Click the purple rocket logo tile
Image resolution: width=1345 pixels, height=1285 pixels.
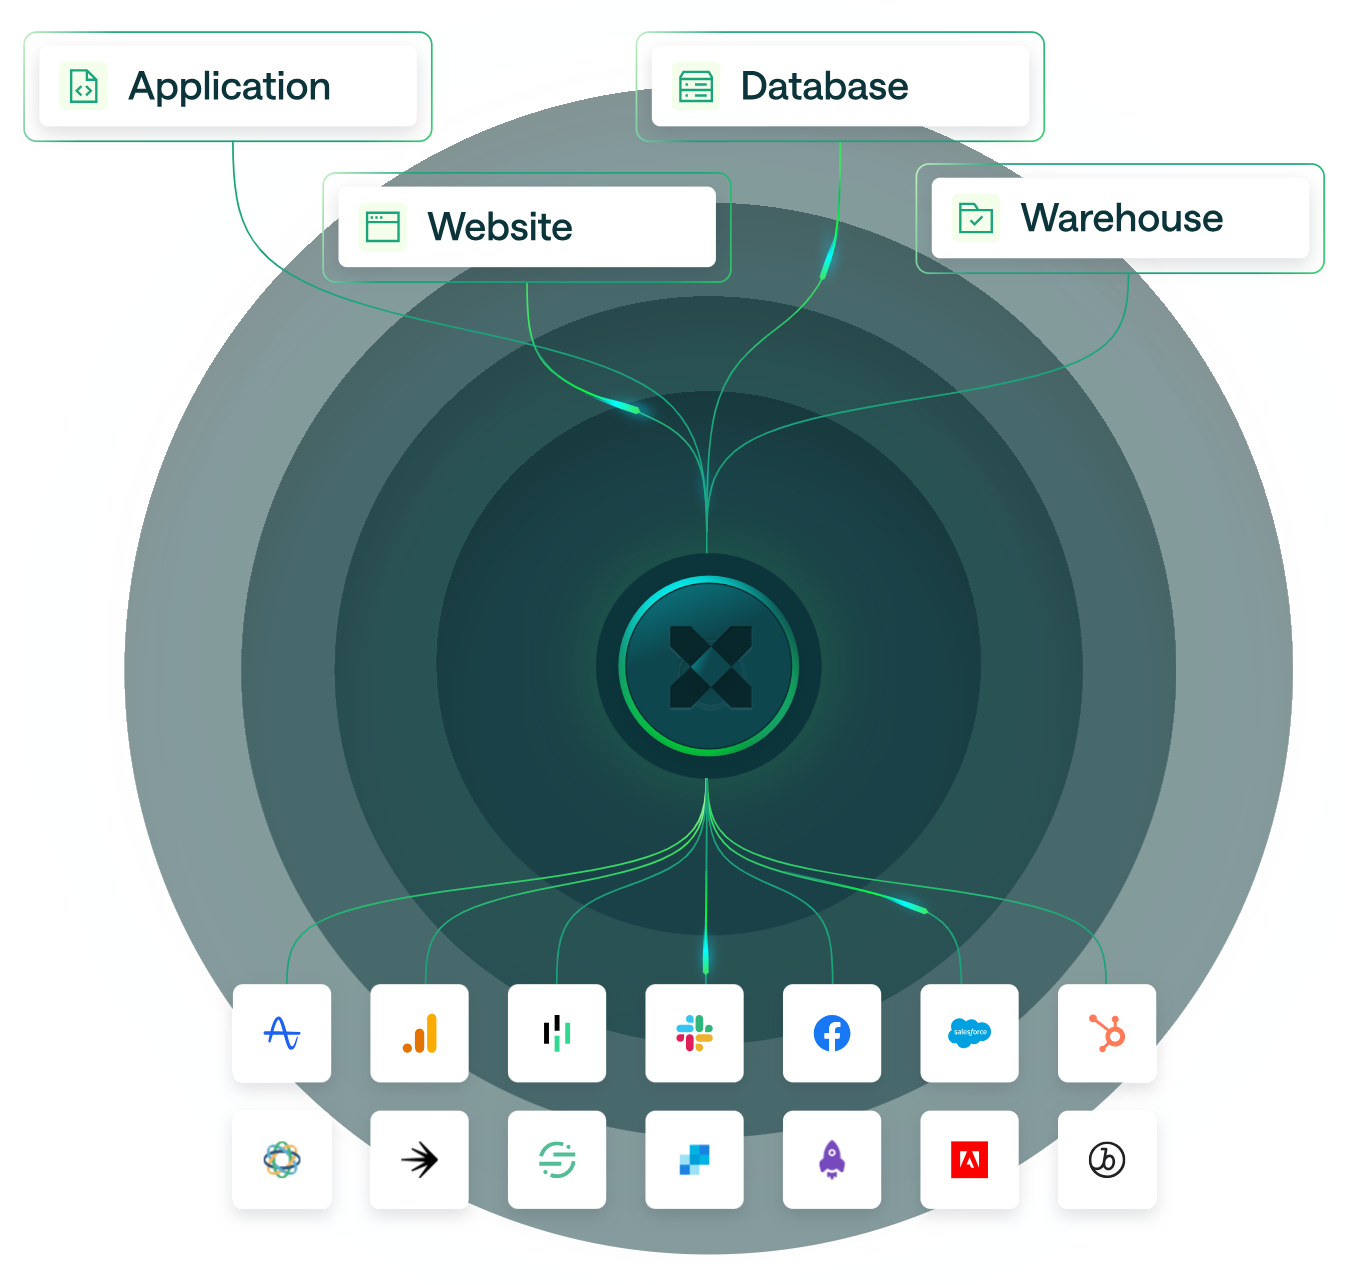[832, 1160]
